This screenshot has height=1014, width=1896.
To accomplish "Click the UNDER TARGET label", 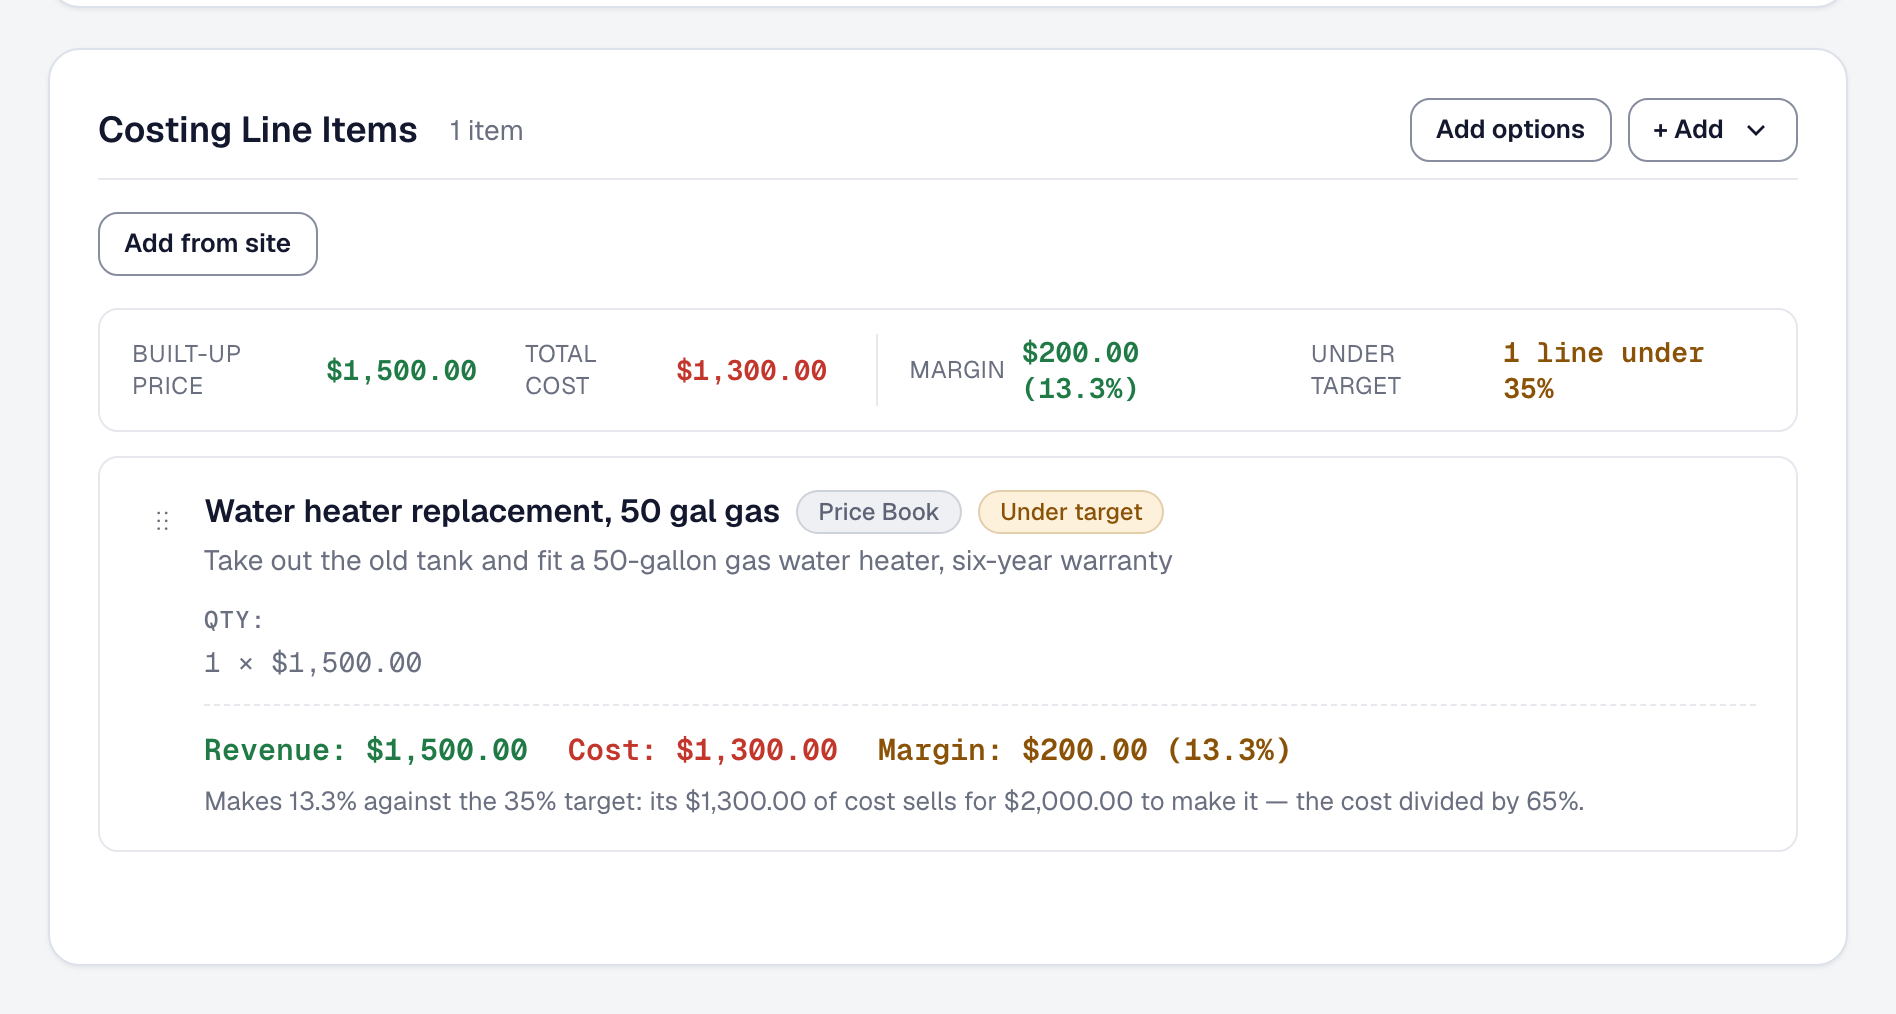I will [1356, 370].
